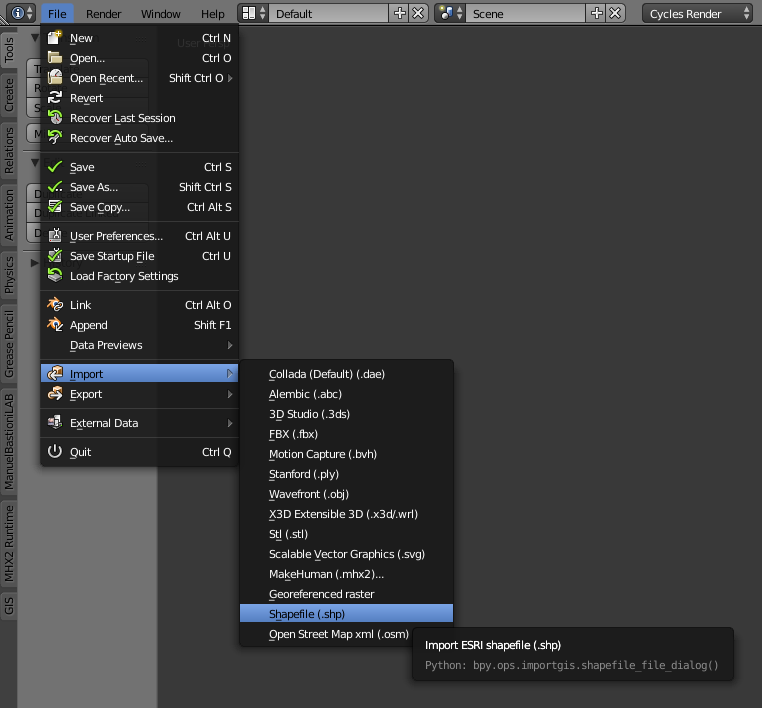Import a 3D Studio (.3ds) file
This screenshot has width=762, height=708.
[x=346, y=414]
